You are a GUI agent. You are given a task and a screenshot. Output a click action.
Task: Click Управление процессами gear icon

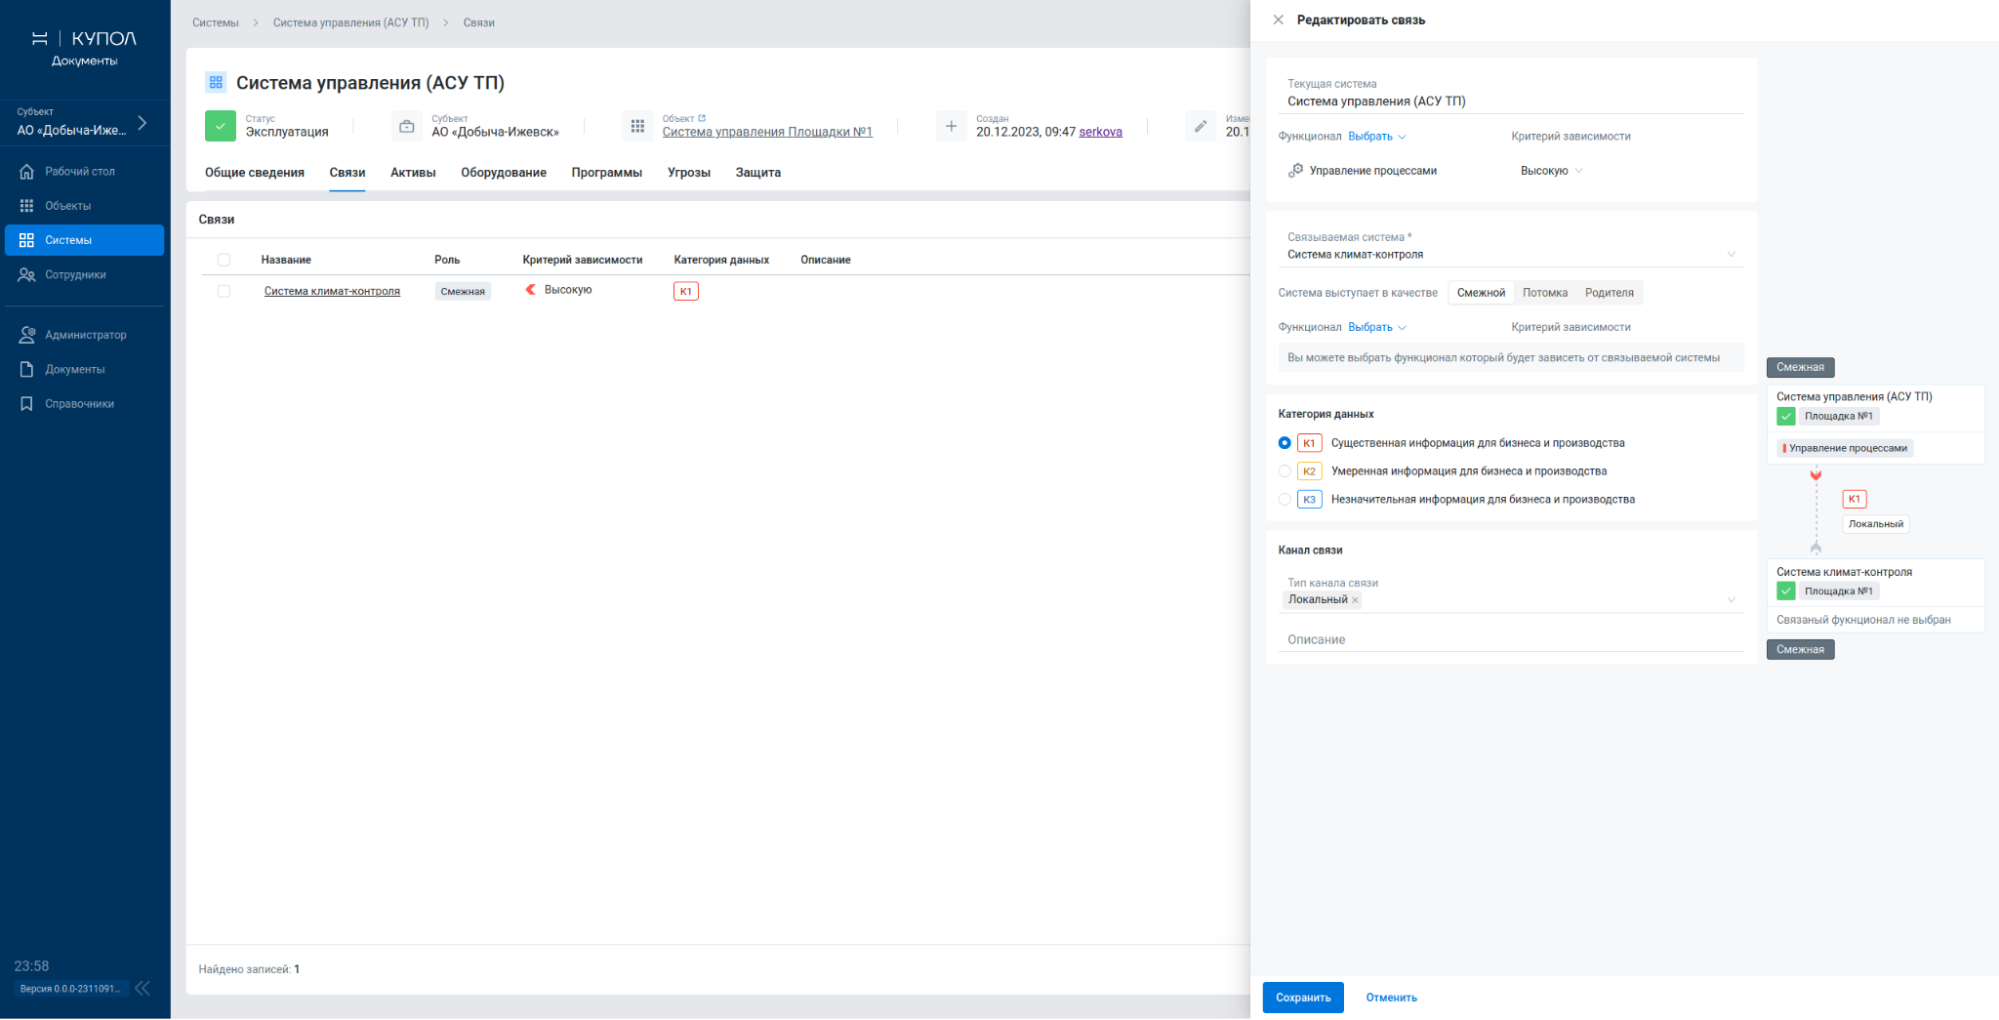click(x=1296, y=171)
